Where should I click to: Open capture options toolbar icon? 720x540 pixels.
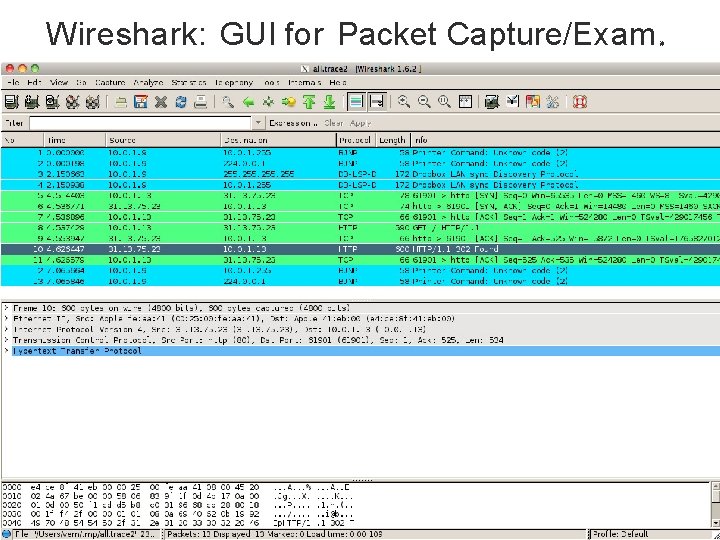[x=32, y=101]
